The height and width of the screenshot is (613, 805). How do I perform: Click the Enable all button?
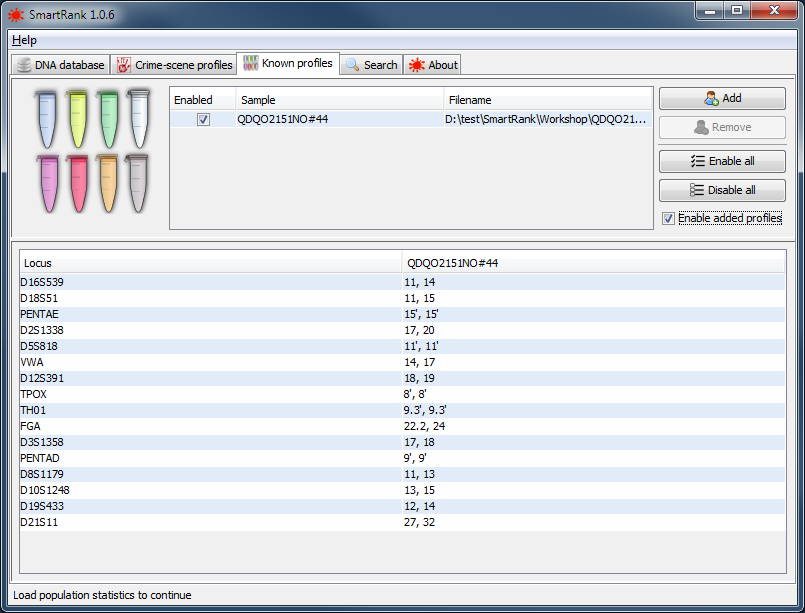pyautogui.click(x=722, y=161)
